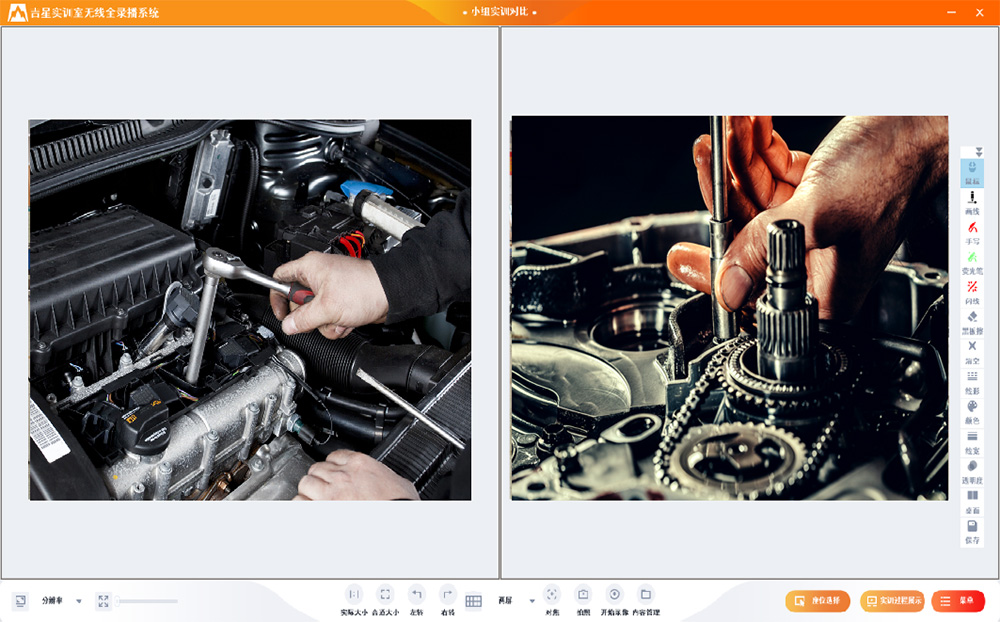The image size is (1000, 622).
Task: Click the 保存 save icon
Action: (971, 527)
